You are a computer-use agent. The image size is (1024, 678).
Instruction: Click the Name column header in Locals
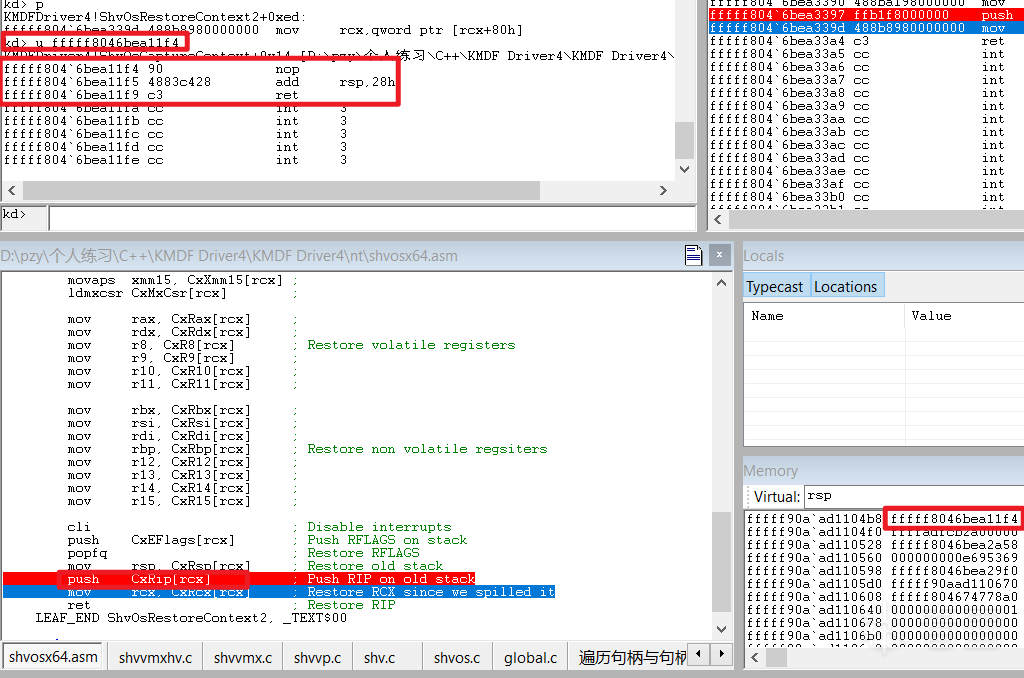point(824,316)
